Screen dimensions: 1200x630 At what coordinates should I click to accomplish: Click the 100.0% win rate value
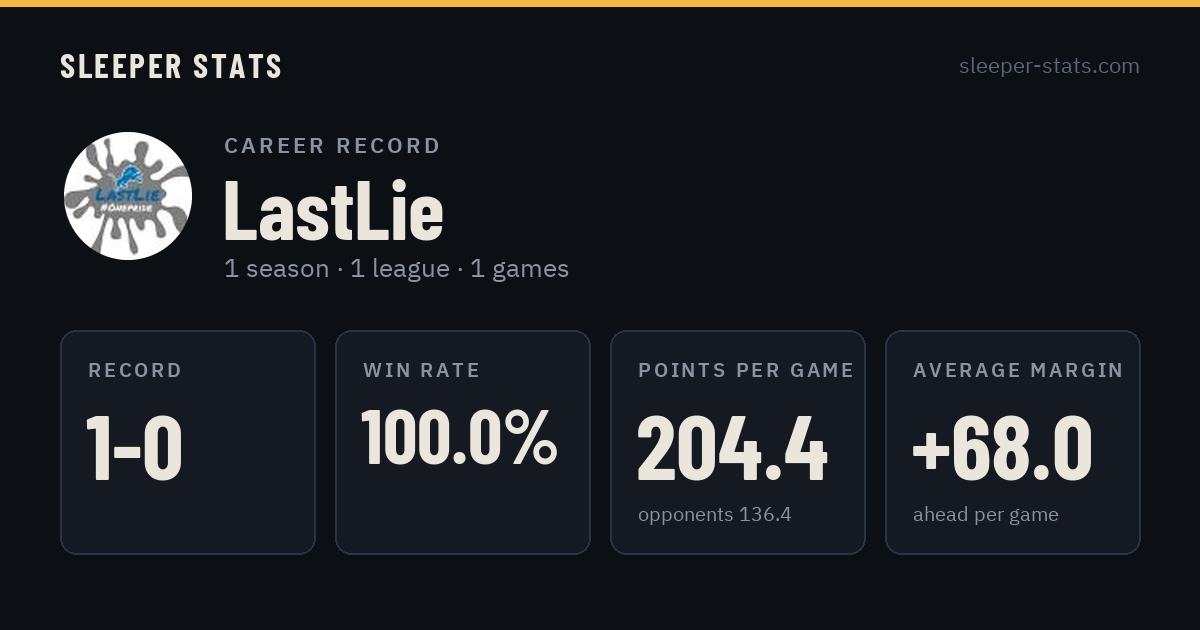pos(459,438)
